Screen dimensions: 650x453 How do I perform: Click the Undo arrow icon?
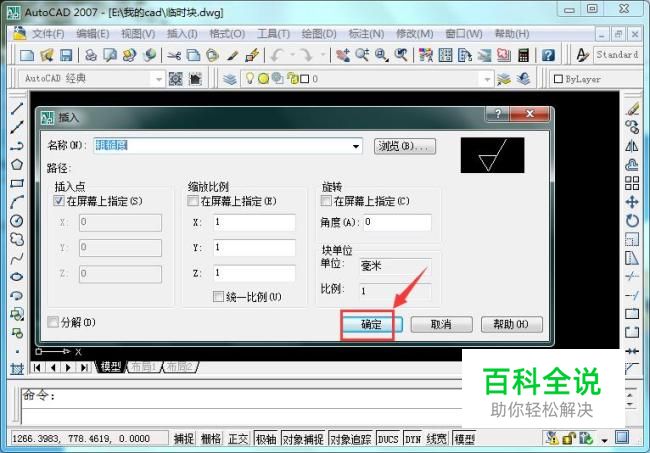[x=276, y=55]
